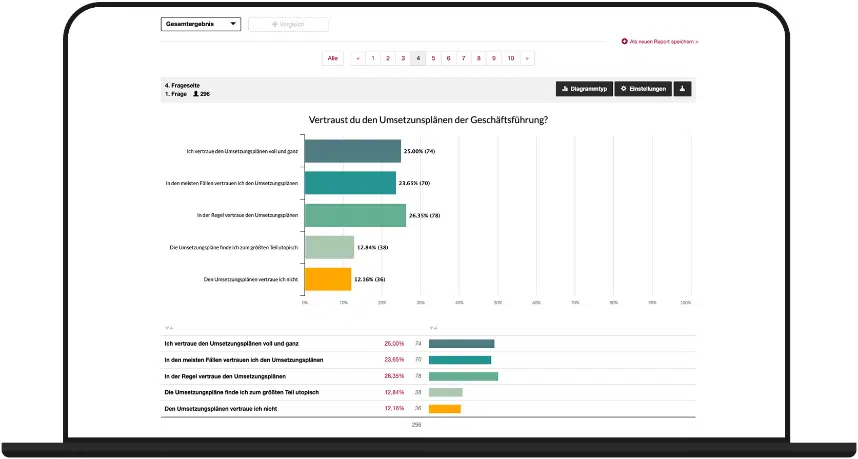The width and height of the screenshot is (858, 459).
Task: Click the dark teal 'voll und ganz' chart bar
Action: [352, 151]
